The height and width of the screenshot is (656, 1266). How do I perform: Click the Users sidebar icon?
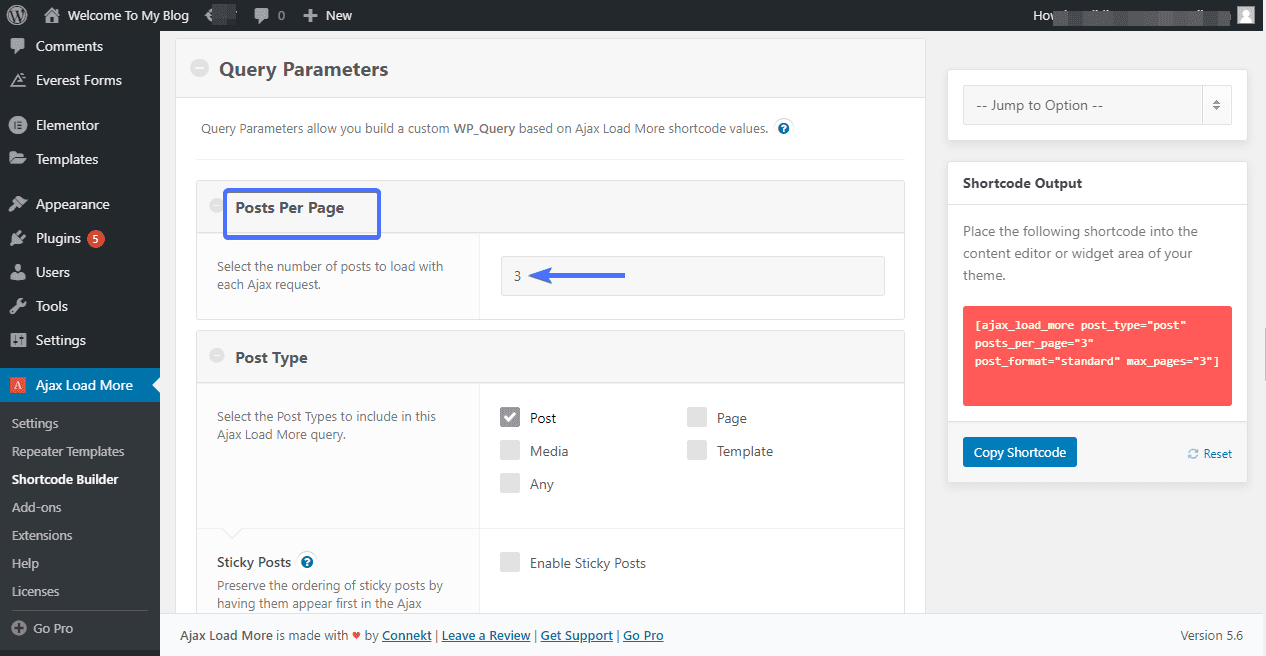pyautogui.click(x=18, y=272)
